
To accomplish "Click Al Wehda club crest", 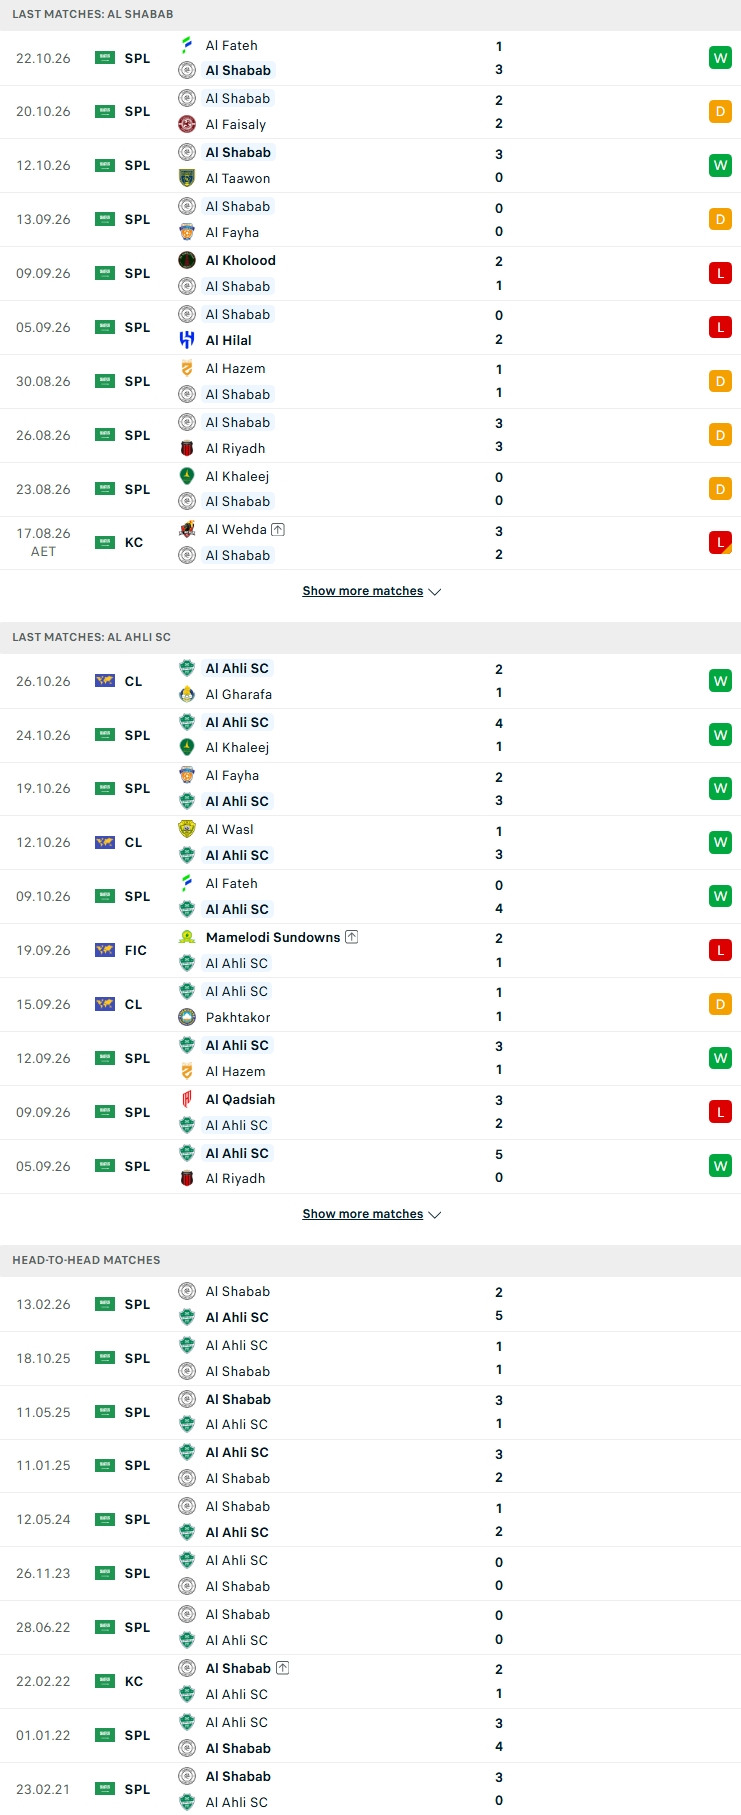I will pos(187,529).
